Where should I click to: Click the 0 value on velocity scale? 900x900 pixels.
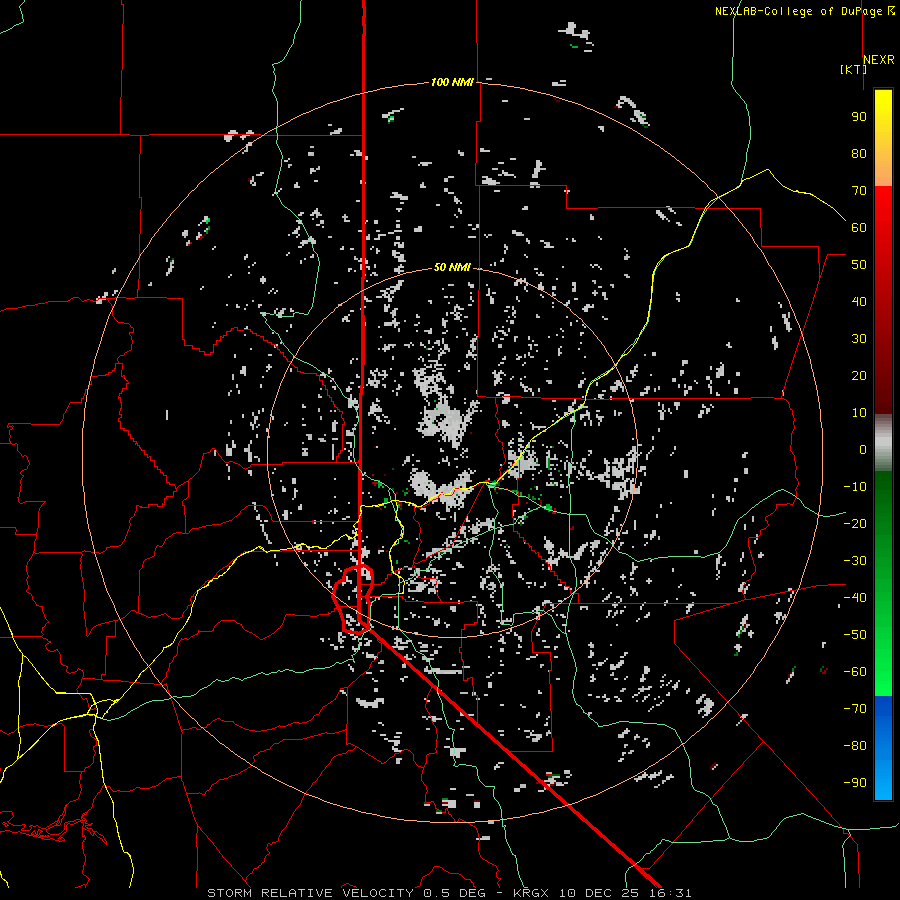tap(863, 450)
